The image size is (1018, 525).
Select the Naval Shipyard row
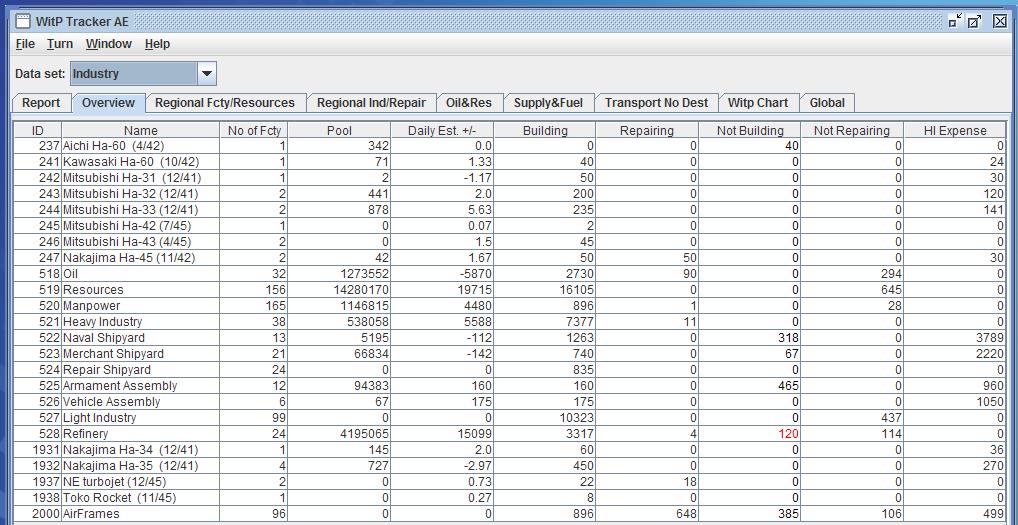pos(510,337)
